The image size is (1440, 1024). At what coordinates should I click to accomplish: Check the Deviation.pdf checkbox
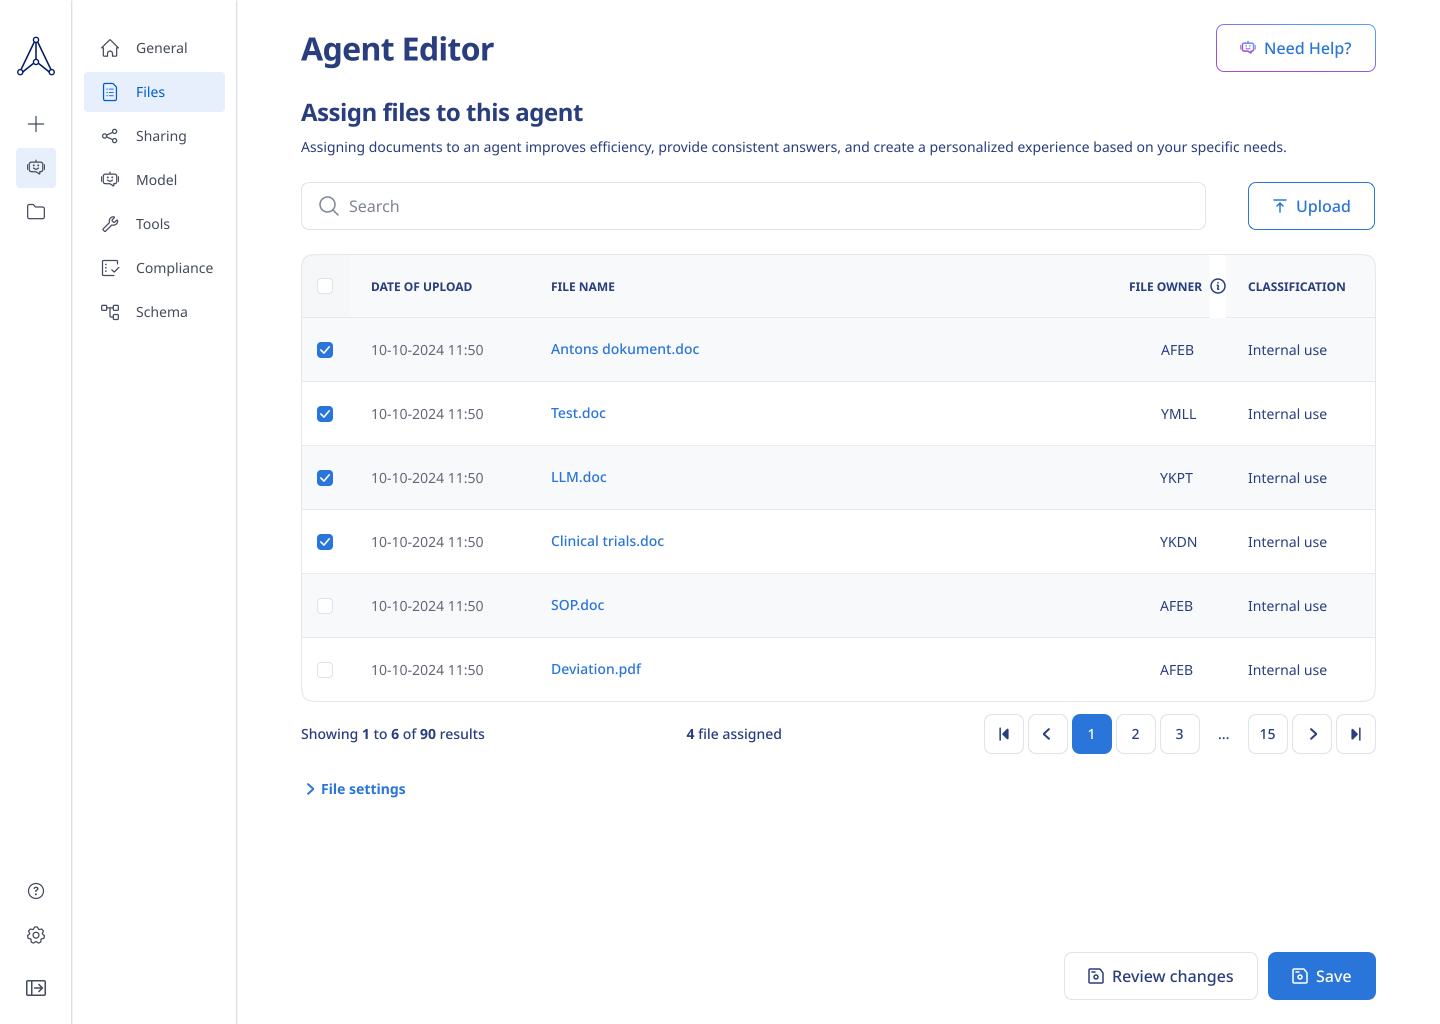325,670
